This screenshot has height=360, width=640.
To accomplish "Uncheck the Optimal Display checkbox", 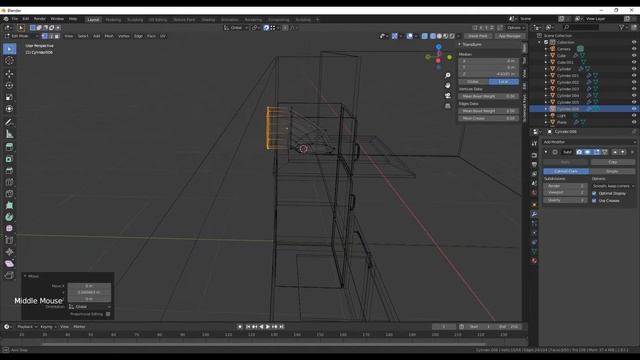I will [594, 193].
